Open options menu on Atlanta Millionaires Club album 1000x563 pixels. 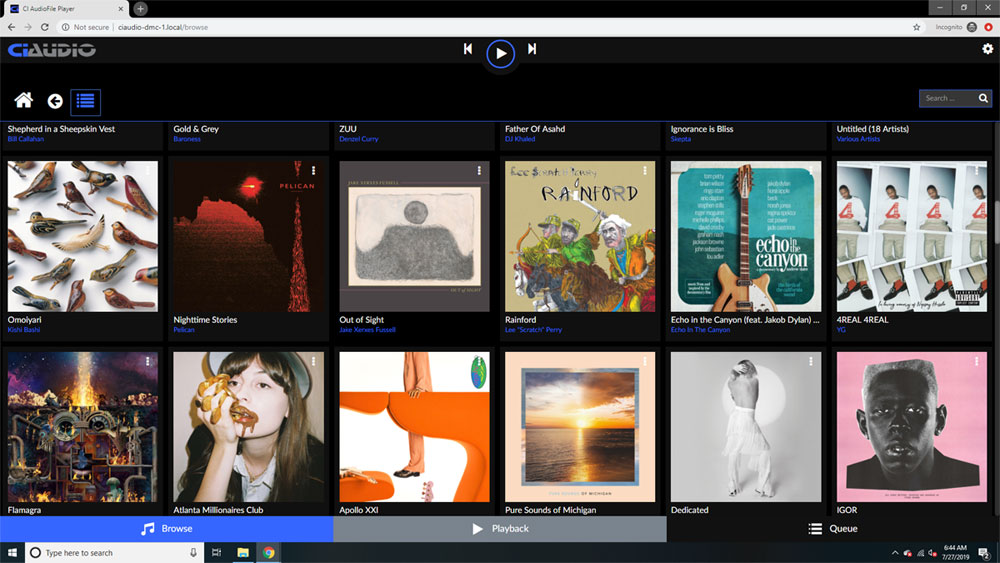click(x=313, y=361)
